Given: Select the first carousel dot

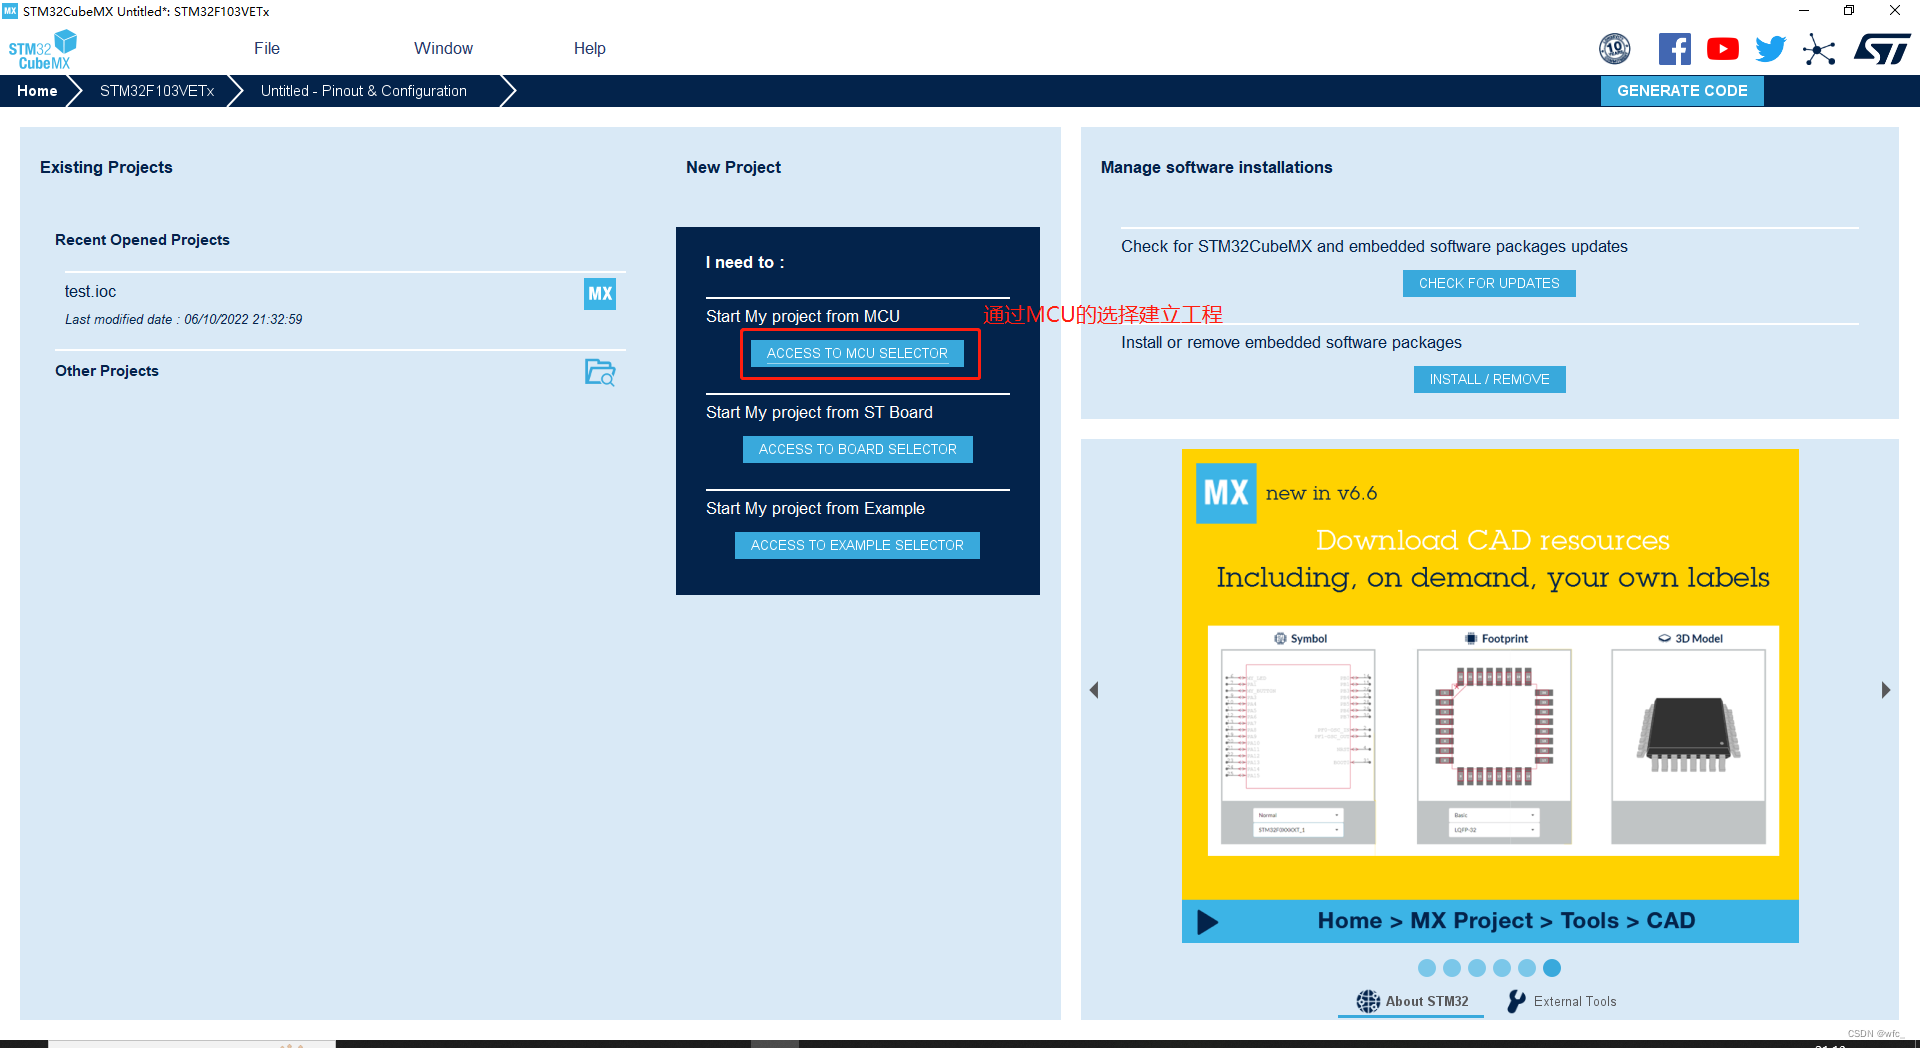Looking at the screenshot, I should (x=1427, y=968).
